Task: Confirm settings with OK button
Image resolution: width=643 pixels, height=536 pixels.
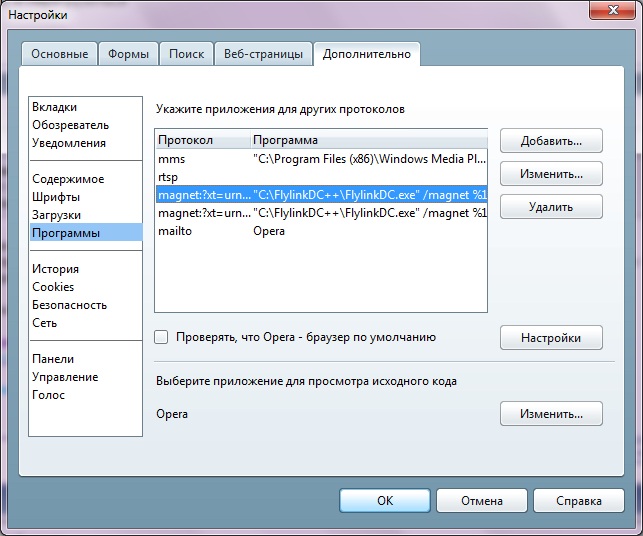Action: point(385,500)
